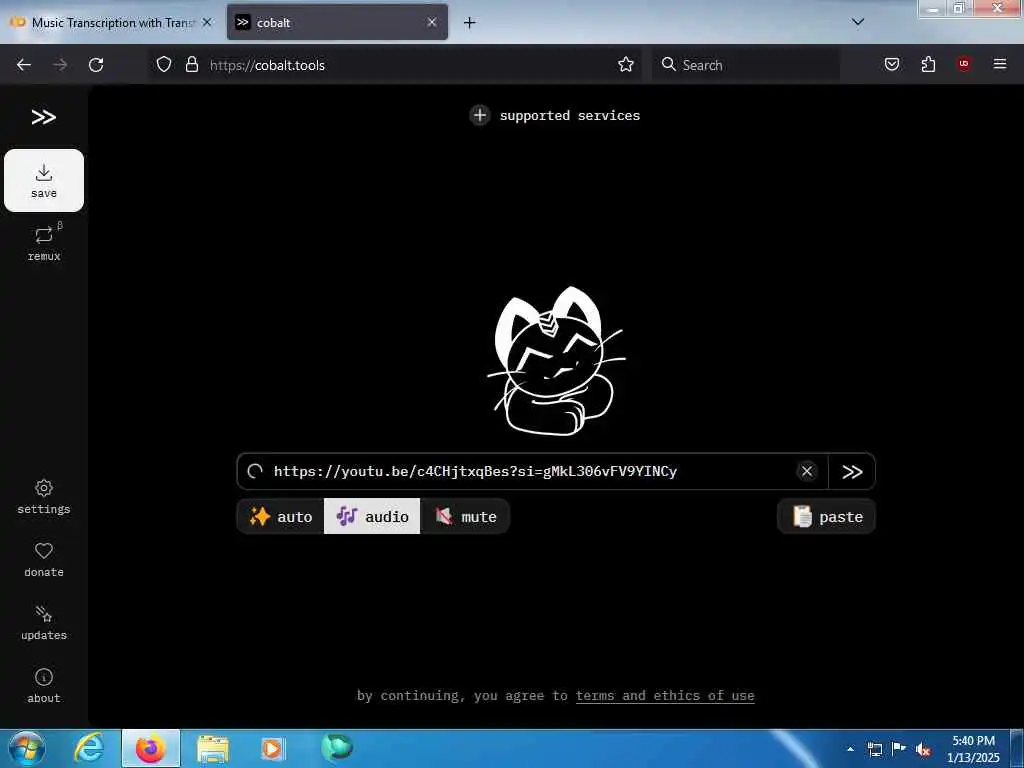The width and height of the screenshot is (1024, 768).
Task: Show hidden system tray icons
Action: (850, 749)
